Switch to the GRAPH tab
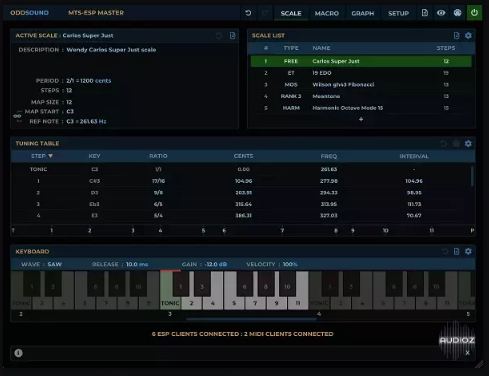The height and width of the screenshot is (376, 489). tap(363, 13)
